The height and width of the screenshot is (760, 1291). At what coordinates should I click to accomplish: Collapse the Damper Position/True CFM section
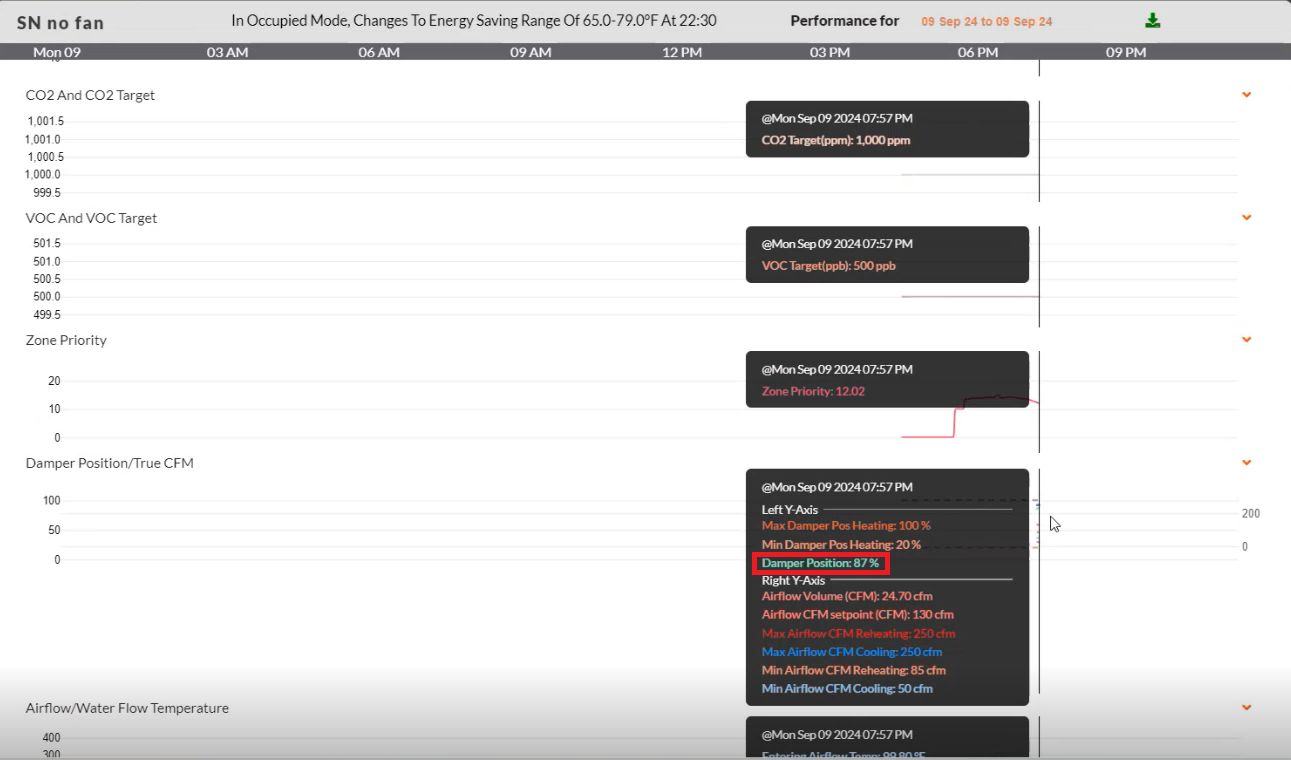pos(1246,462)
